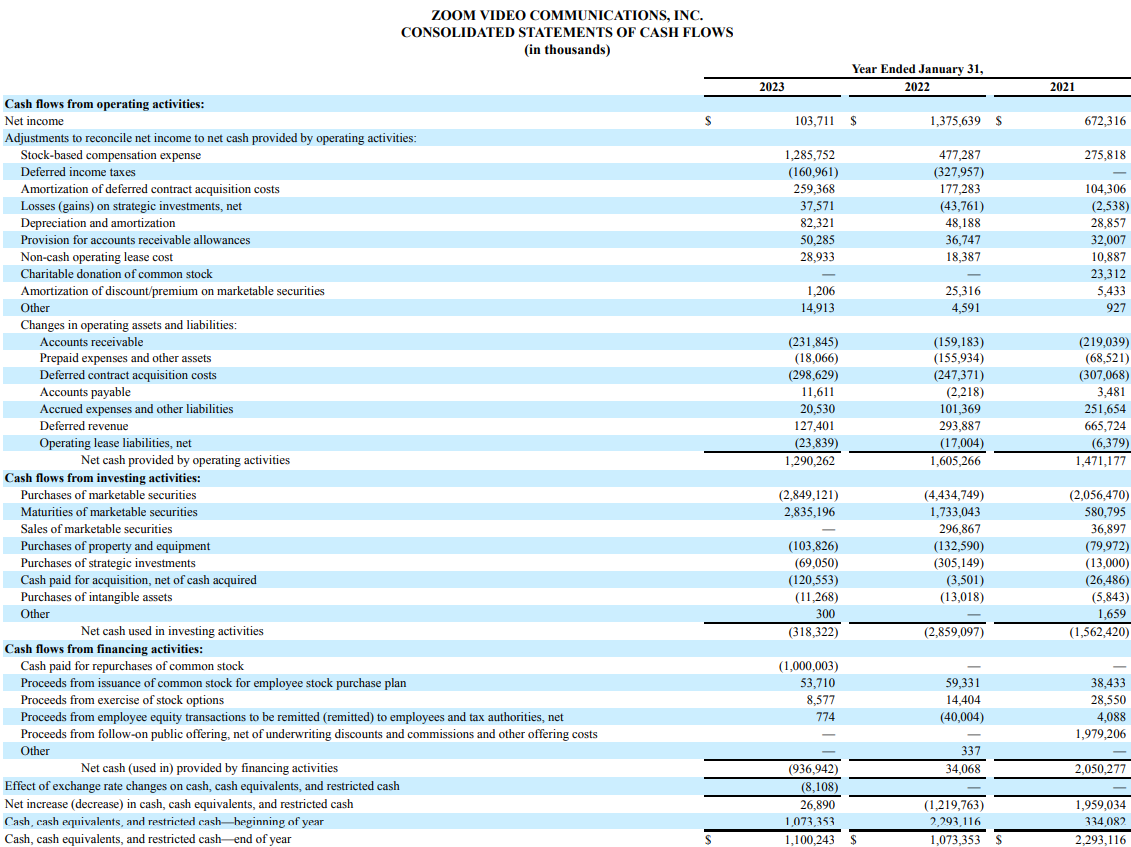The width and height of the screenshot is (1131, 847).
Task: Click 'Cash flows from financing activities:' heading
Action: 104,649
